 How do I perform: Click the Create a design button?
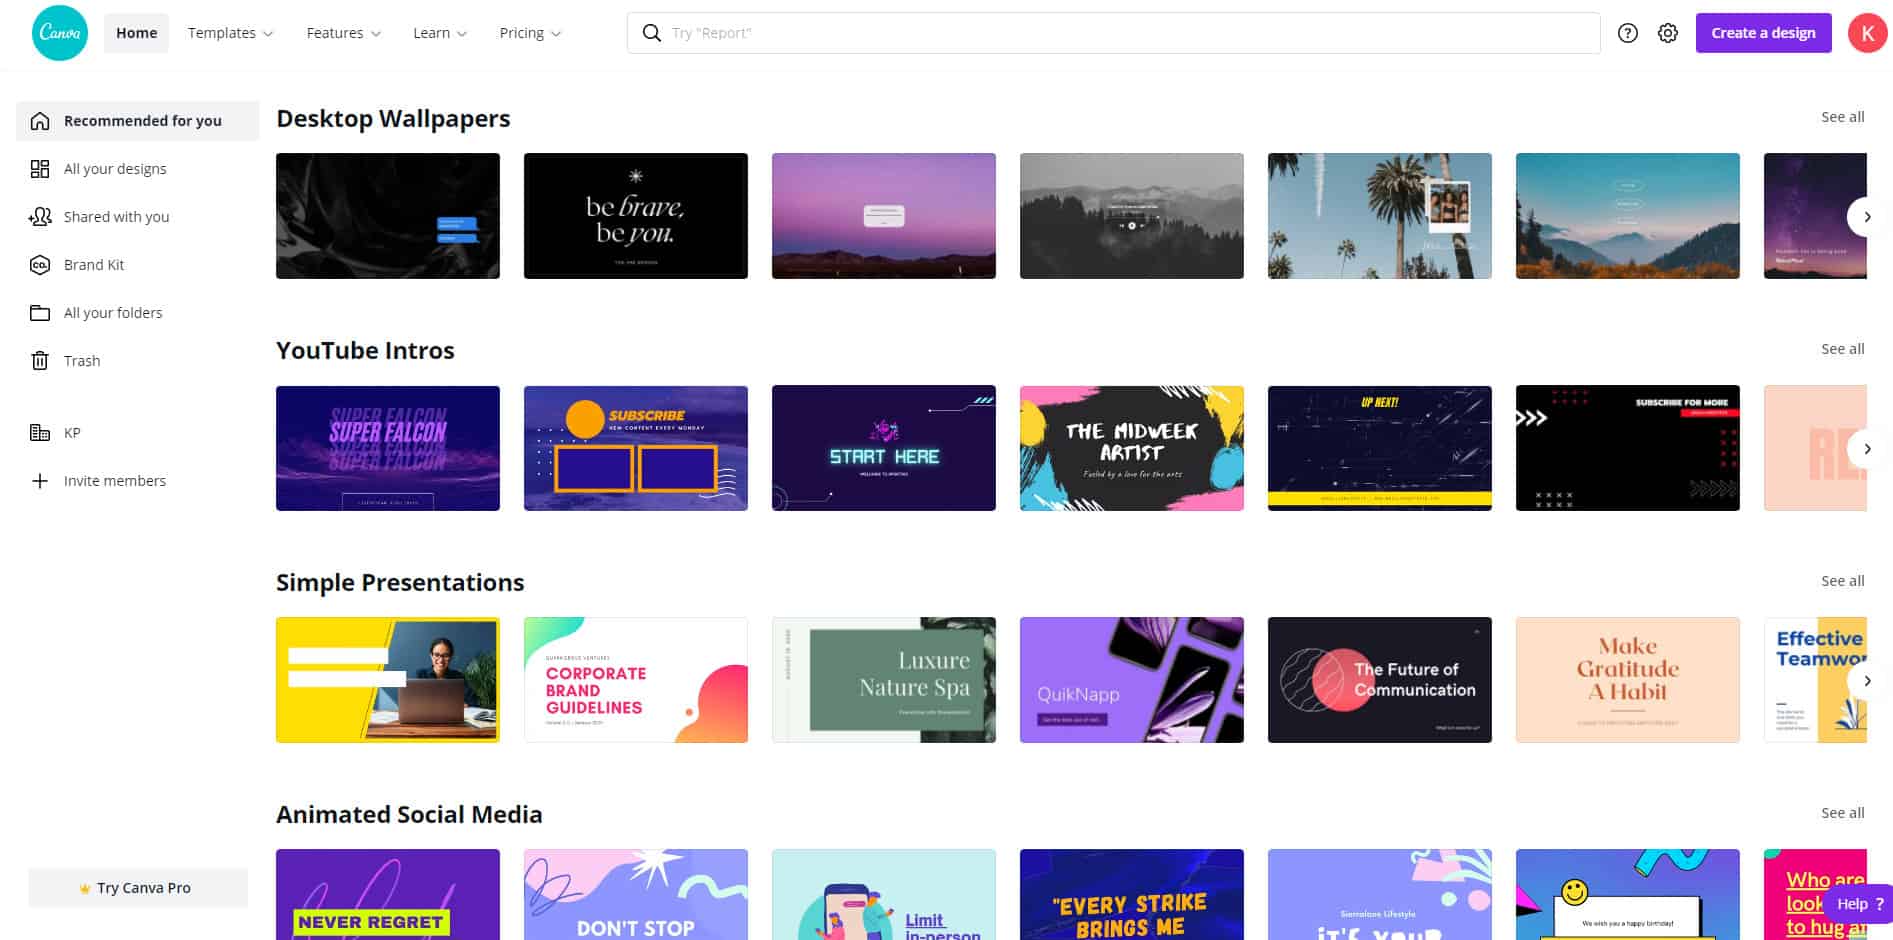tap(1763, 33)
